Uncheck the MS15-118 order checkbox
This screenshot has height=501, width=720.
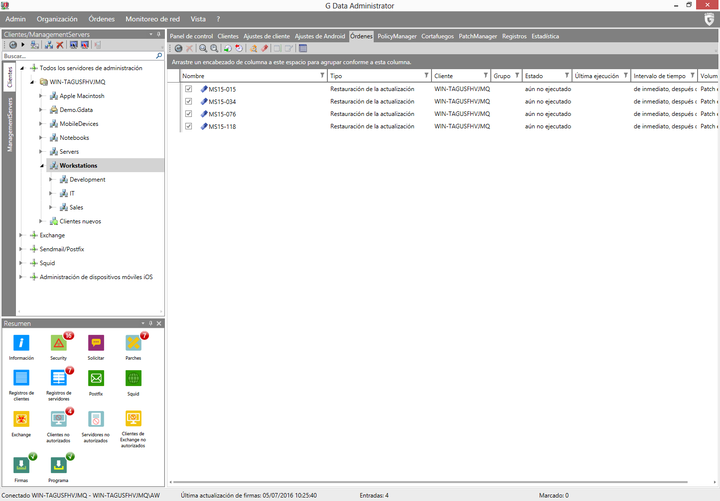(188, 126)
